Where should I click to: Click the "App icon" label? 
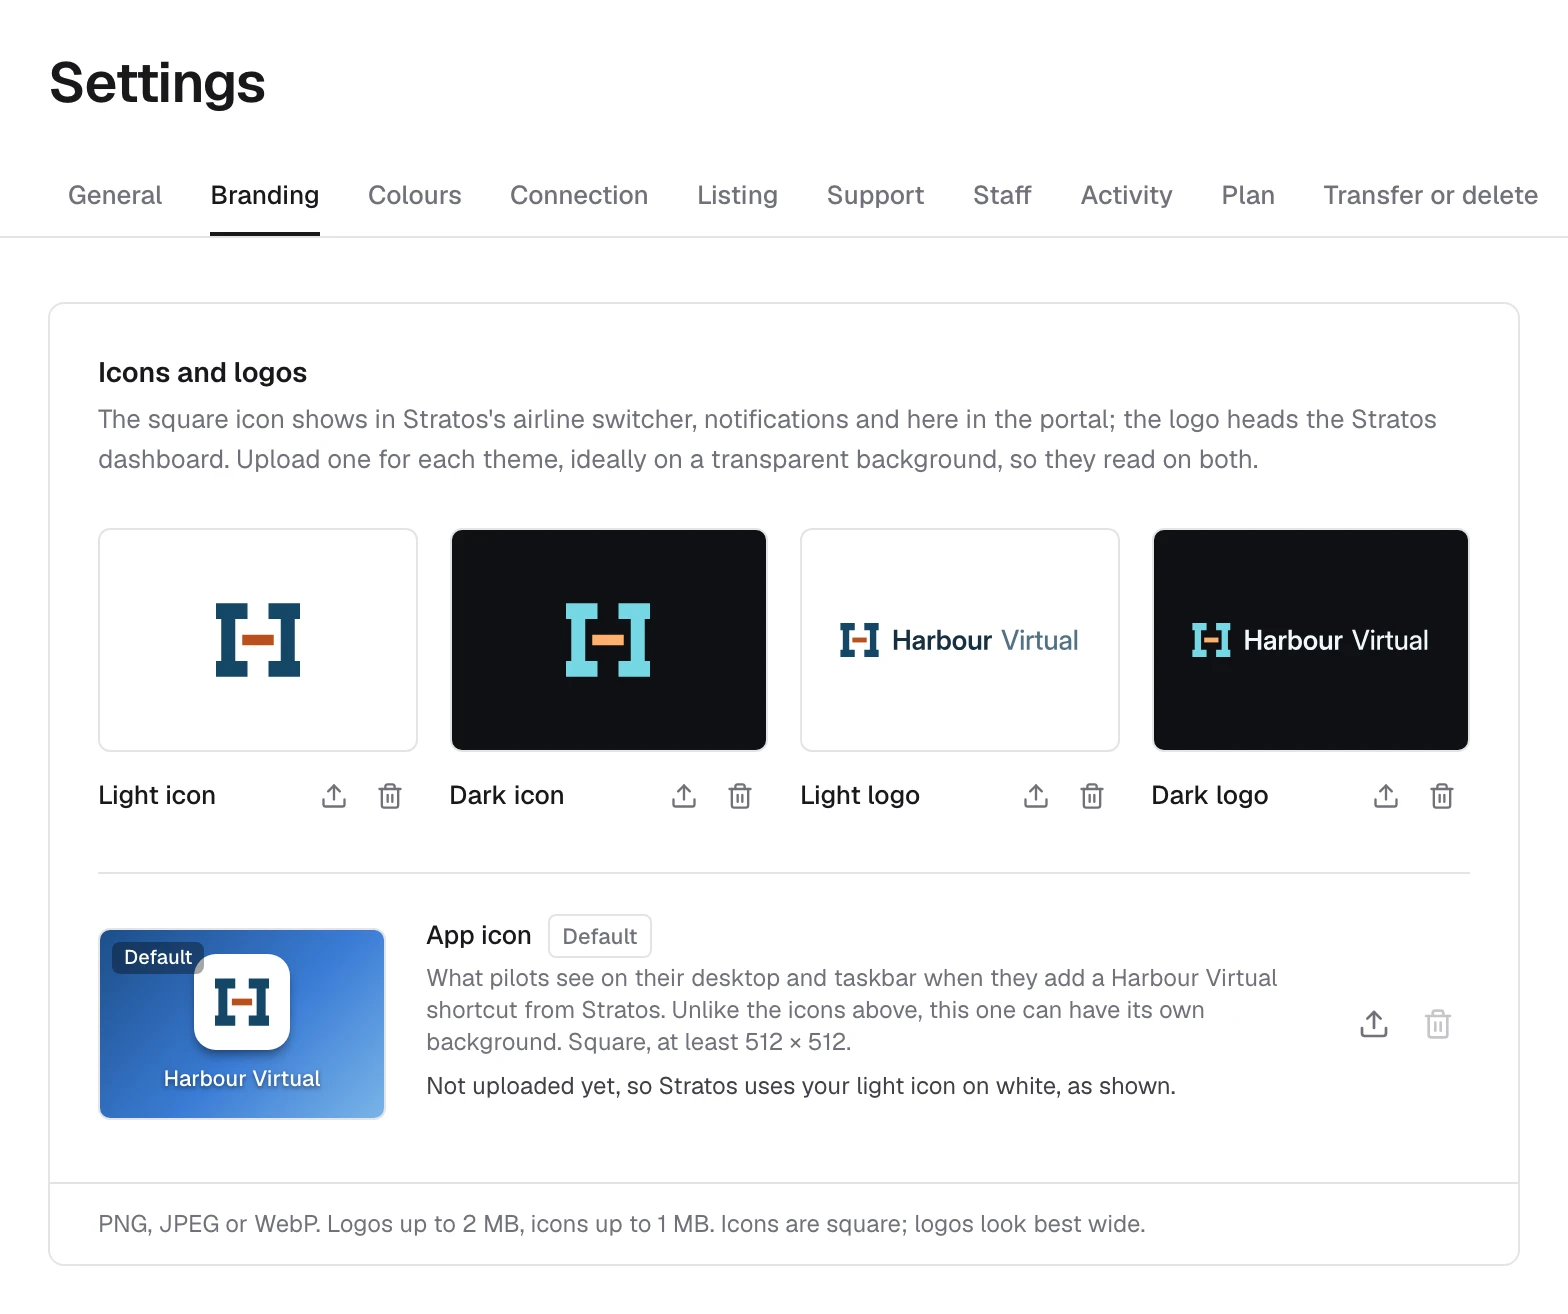pos(479,935)
